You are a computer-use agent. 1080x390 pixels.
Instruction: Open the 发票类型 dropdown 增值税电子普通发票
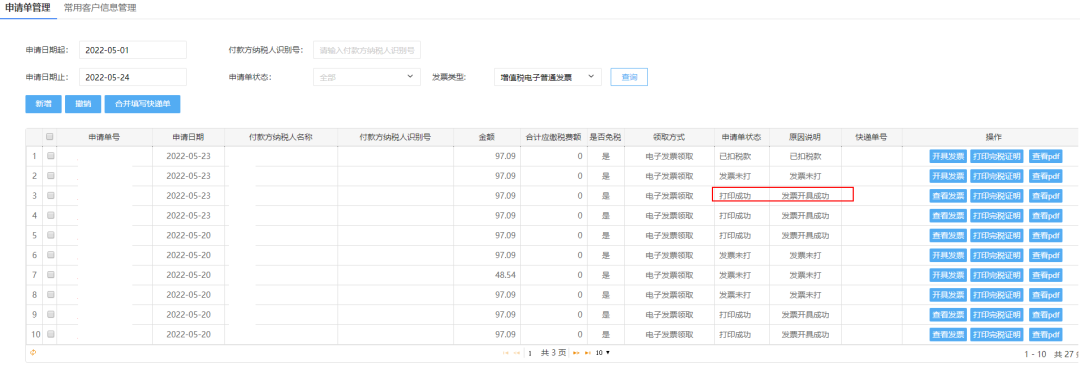[x=548, y=77]
